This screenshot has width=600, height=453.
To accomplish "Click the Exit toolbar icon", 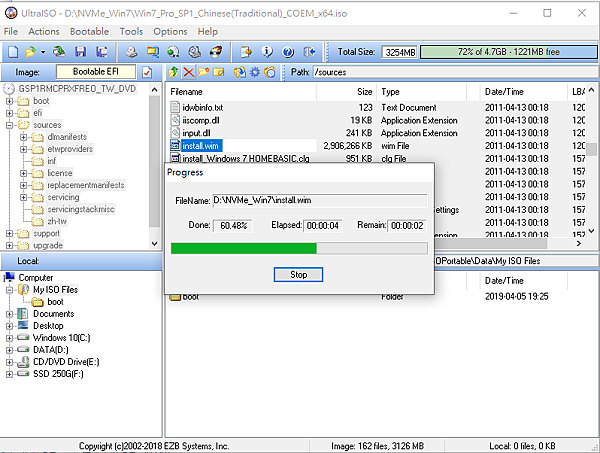I will [309, 52].
